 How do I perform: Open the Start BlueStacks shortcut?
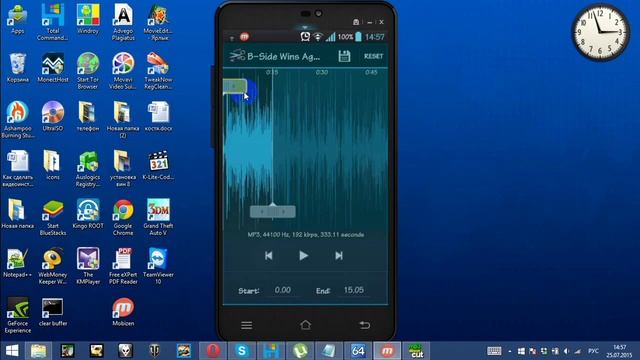[x=53, y=217]
